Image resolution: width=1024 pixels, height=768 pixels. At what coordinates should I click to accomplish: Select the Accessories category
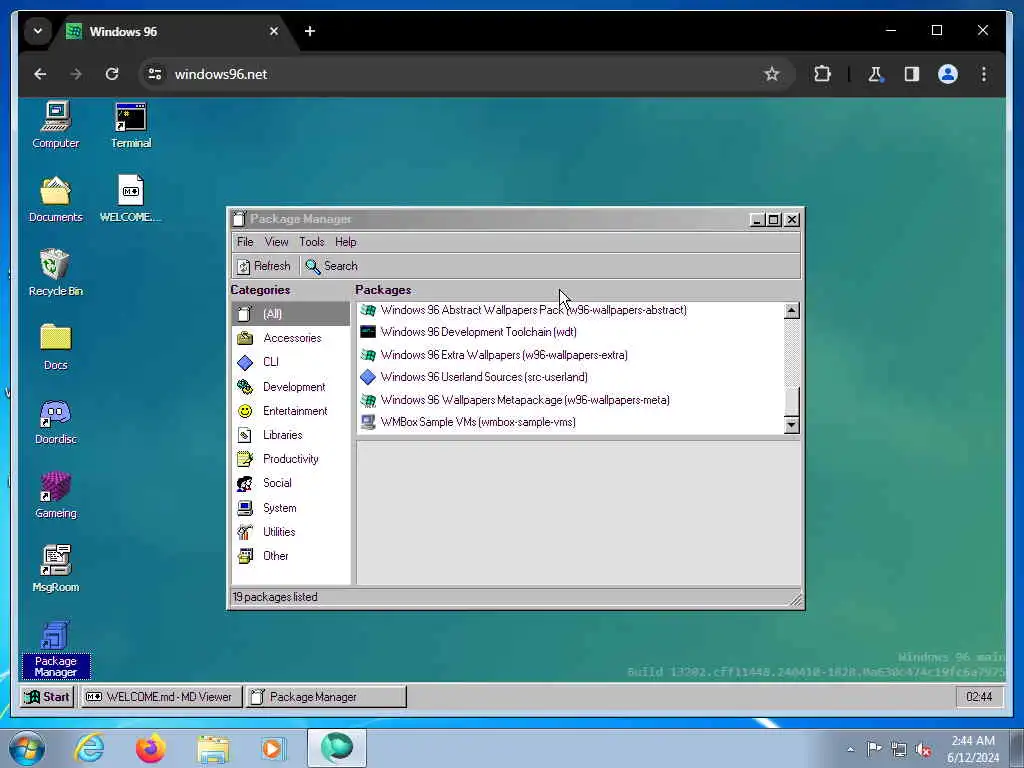tap(291, 338)
